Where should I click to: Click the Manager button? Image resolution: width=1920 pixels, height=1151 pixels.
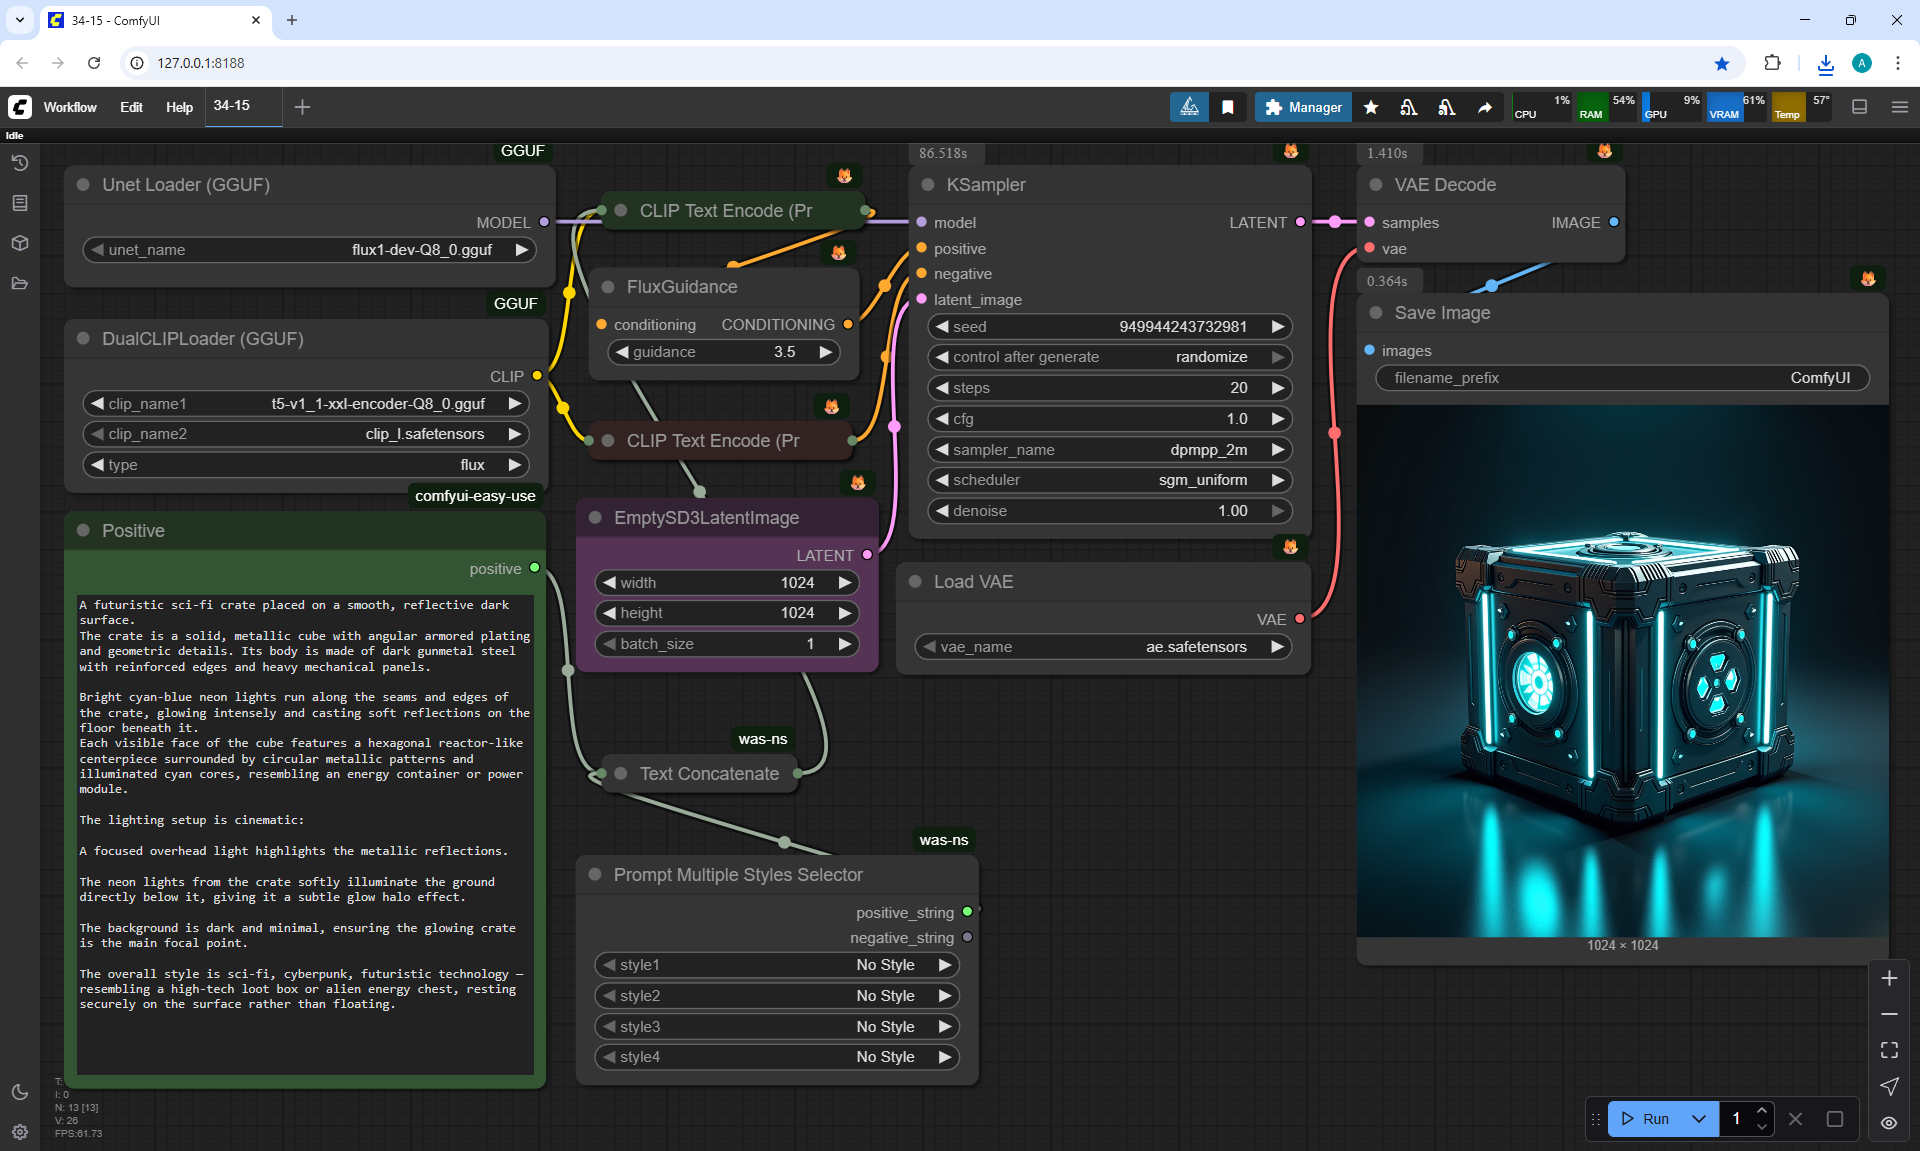1303,107
